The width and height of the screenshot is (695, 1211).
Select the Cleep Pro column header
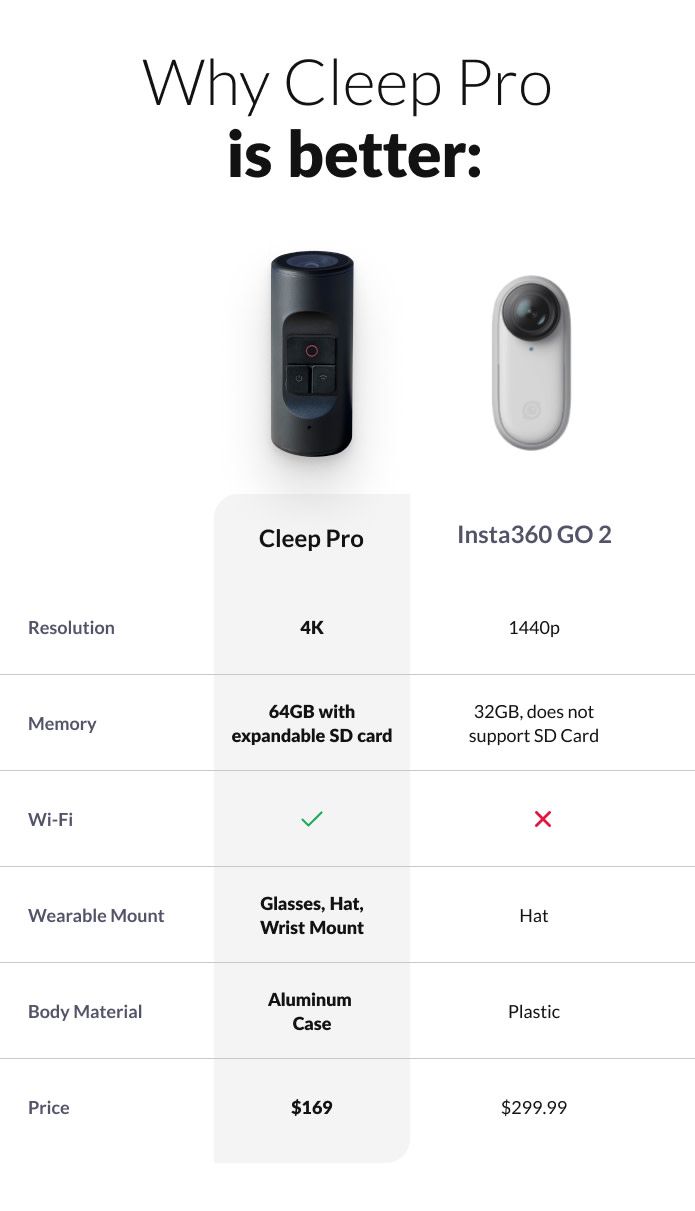tap(311, 538)
